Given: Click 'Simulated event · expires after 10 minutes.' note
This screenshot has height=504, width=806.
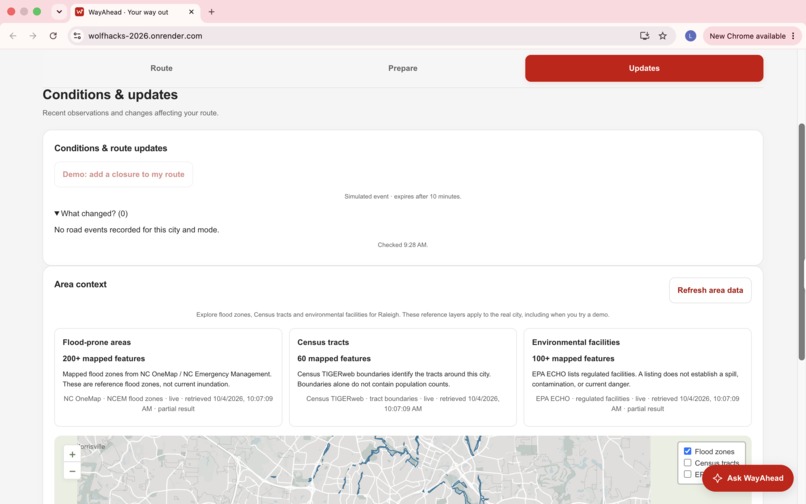Looking at the screenshot, I should [x=402, y=196].
